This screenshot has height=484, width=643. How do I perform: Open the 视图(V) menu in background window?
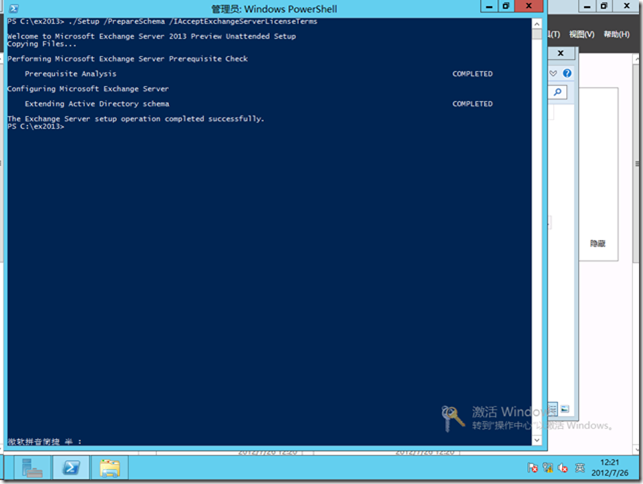[581, 34]
